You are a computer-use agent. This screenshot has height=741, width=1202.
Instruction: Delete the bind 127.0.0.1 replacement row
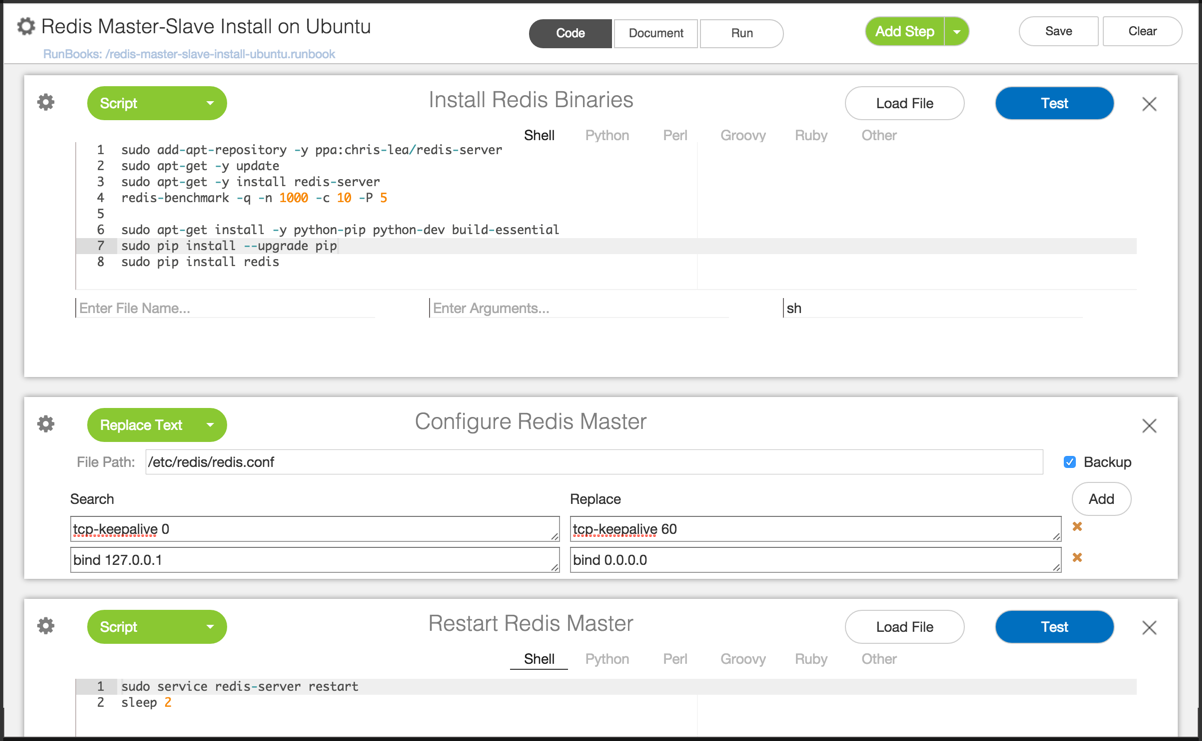(1077, 558)
